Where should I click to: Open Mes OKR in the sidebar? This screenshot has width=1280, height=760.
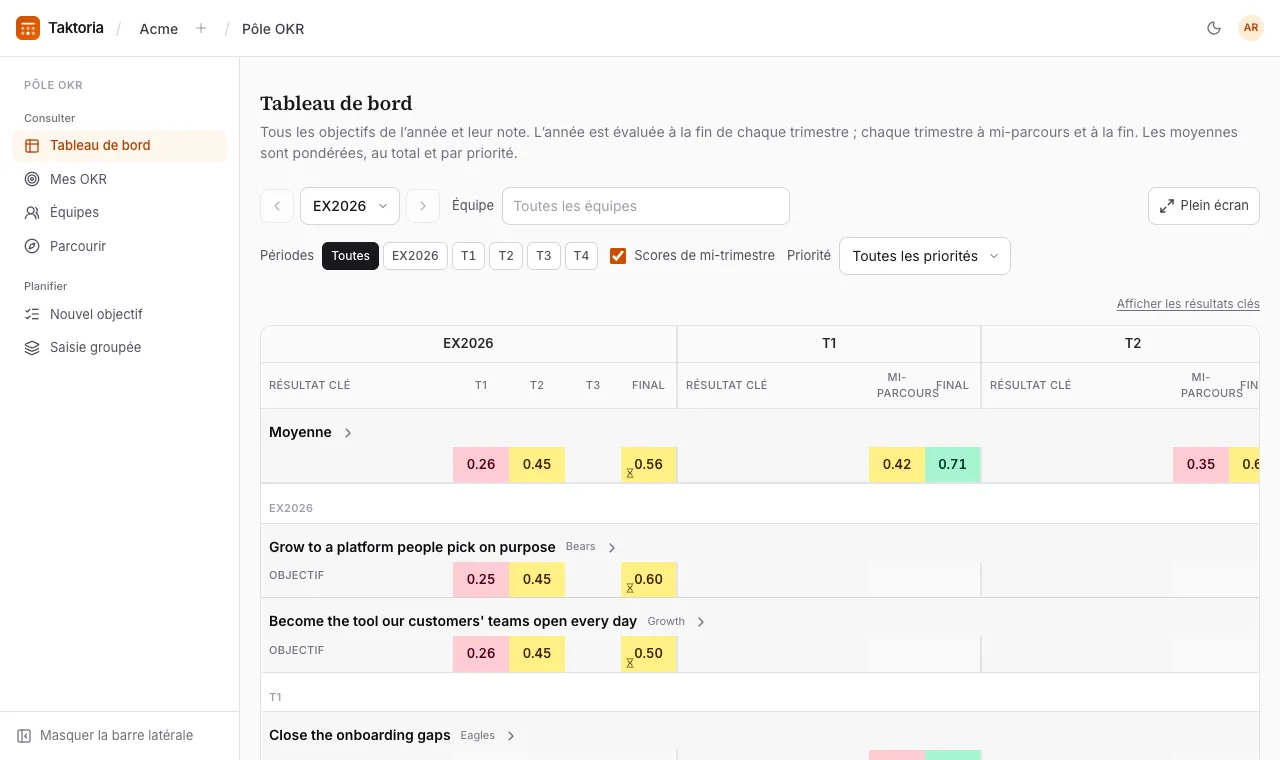[120, 179]
